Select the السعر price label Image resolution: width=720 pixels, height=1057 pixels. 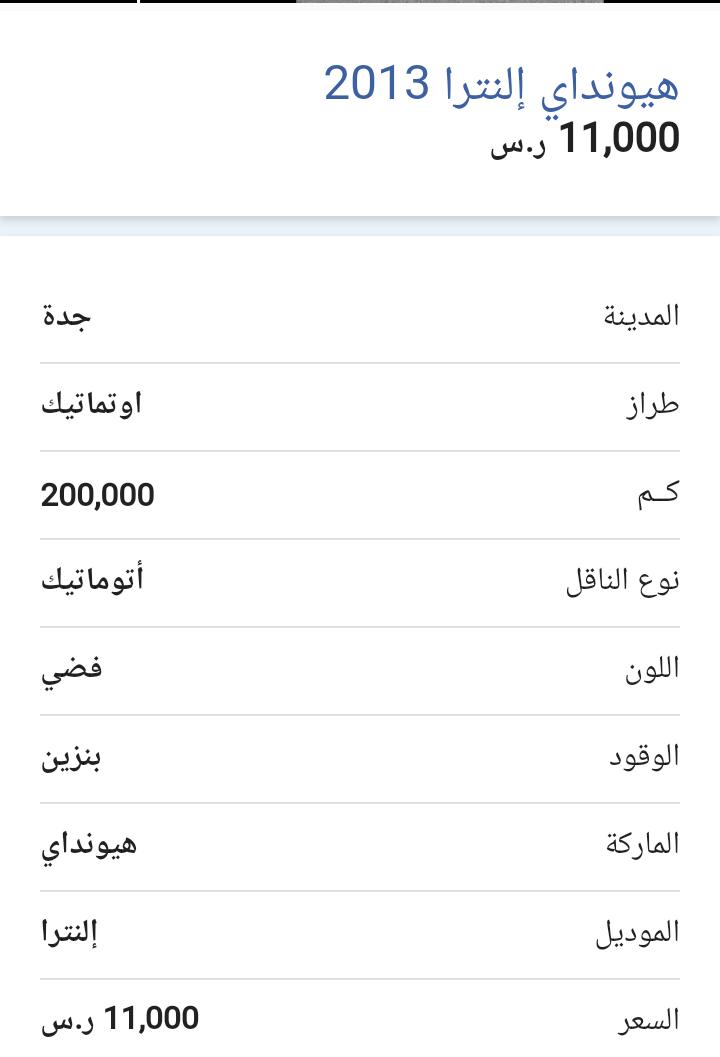click(649, 1021)
